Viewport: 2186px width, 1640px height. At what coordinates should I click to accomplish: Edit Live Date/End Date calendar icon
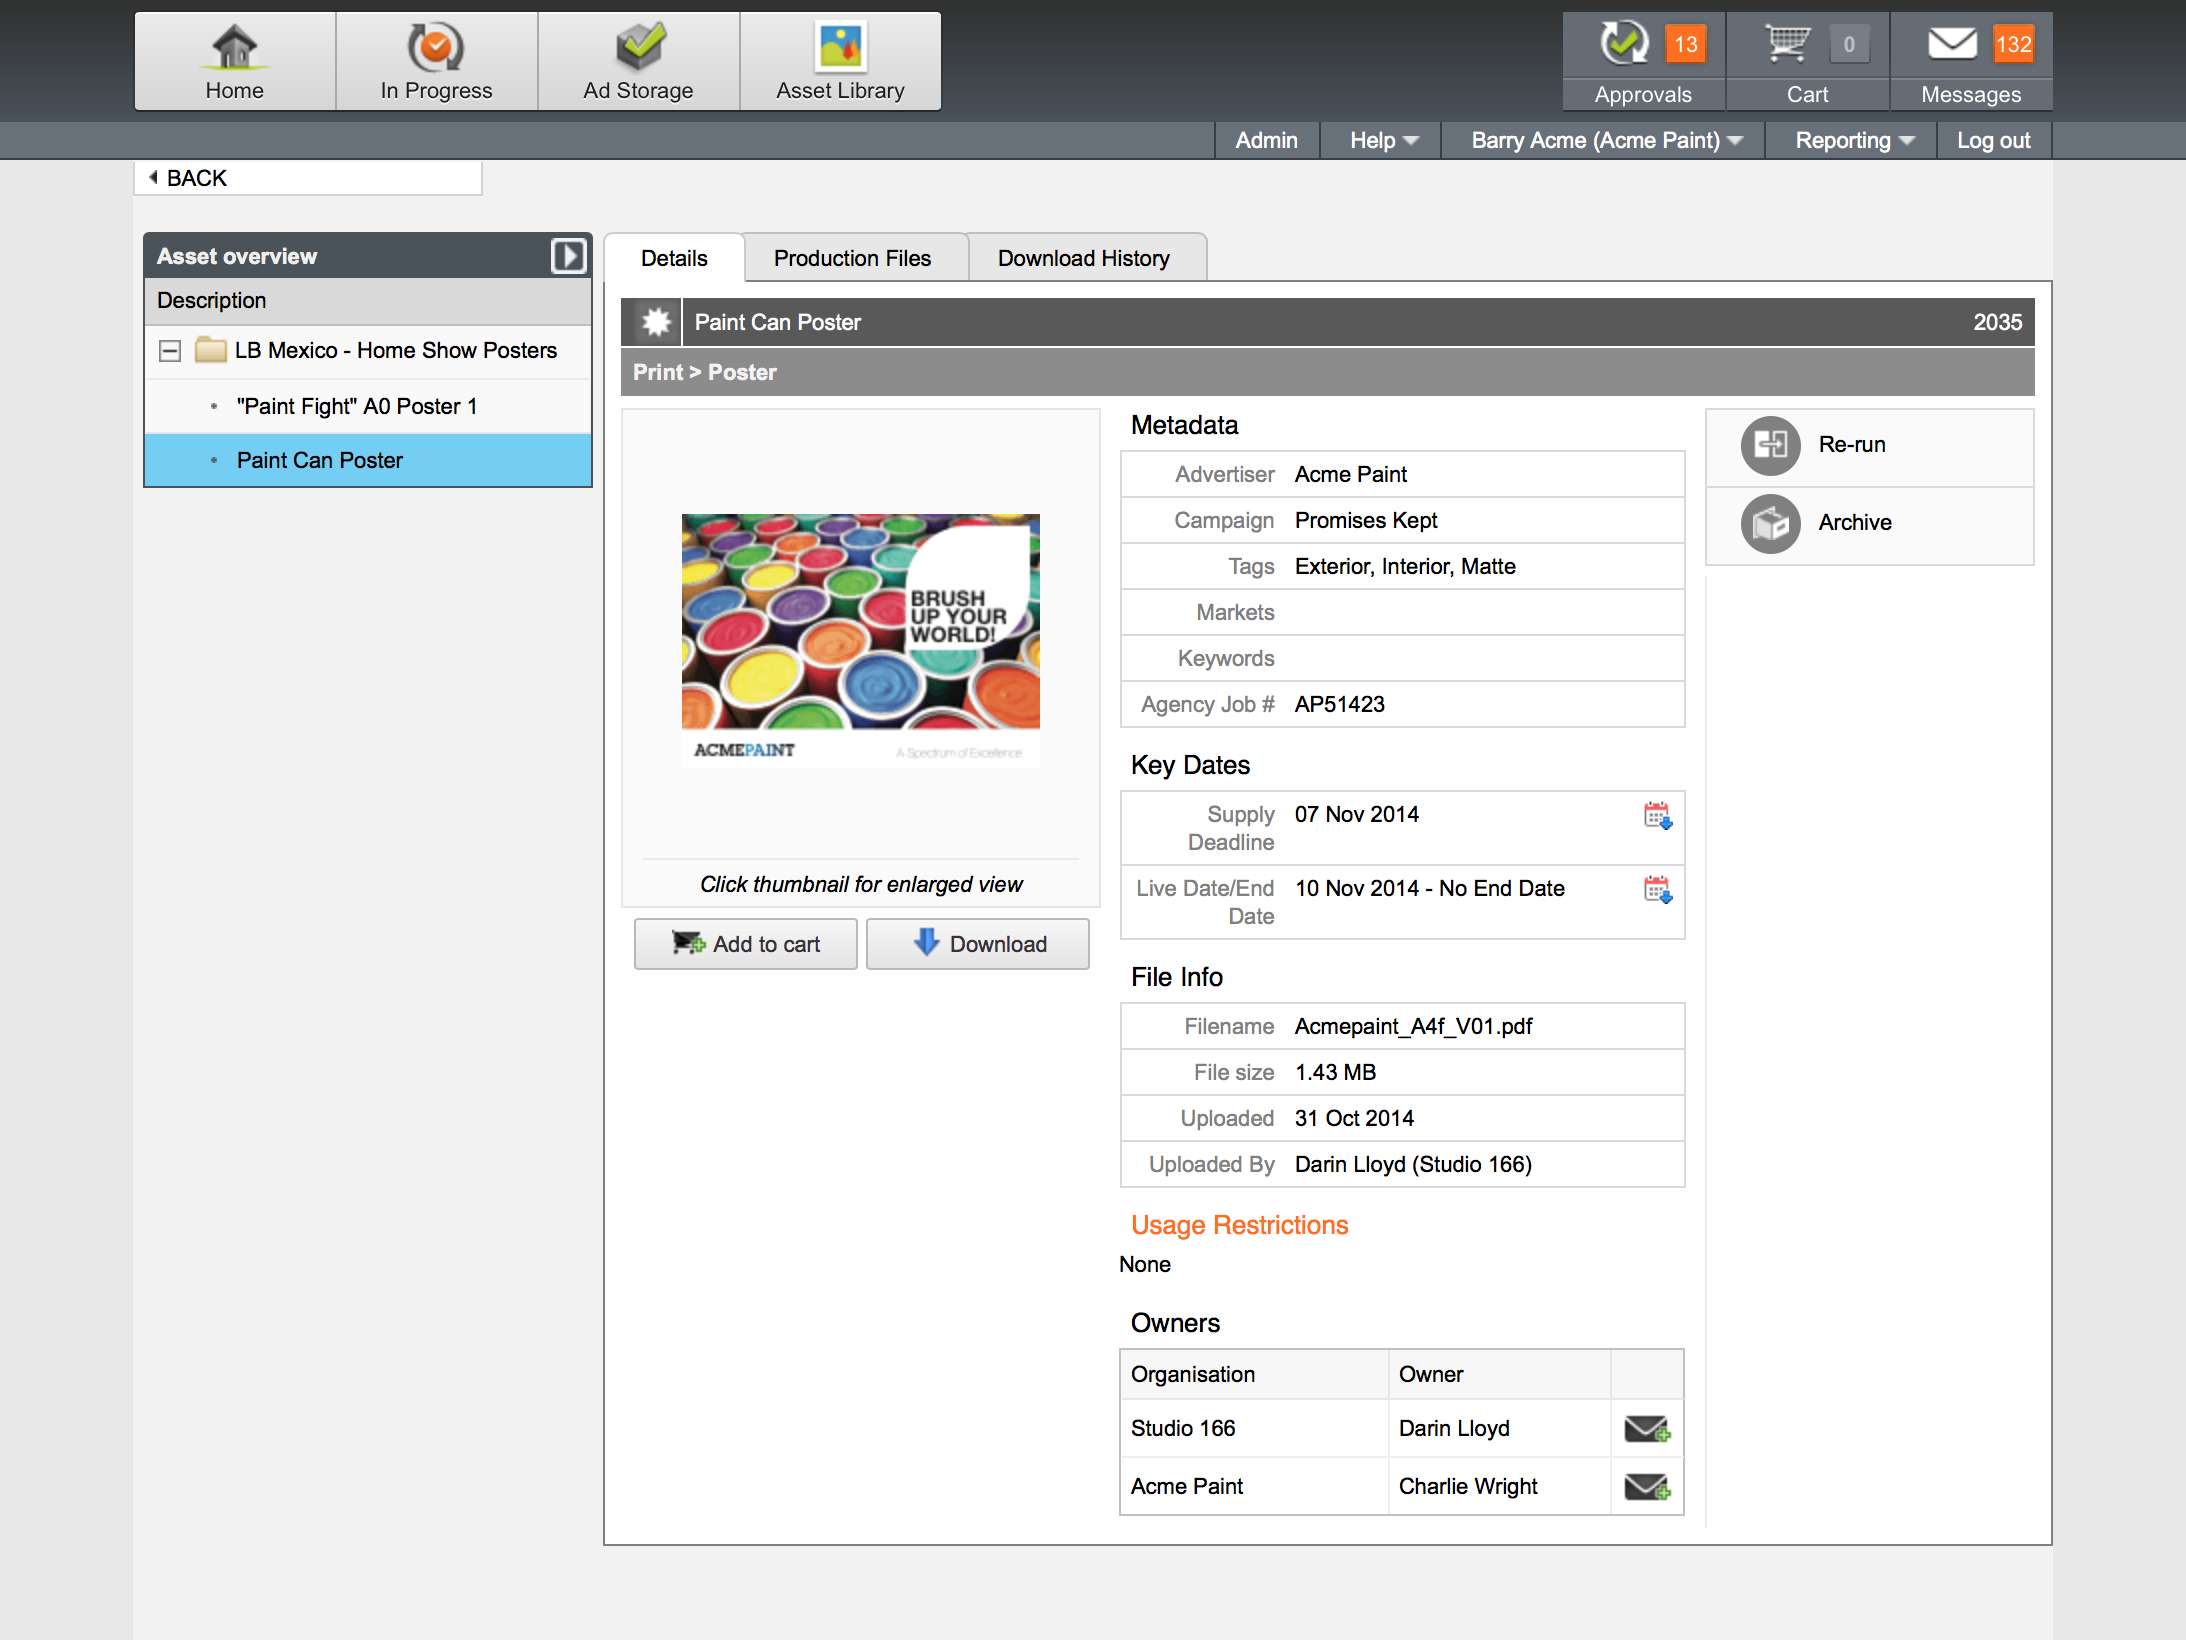coord(1658,890)
